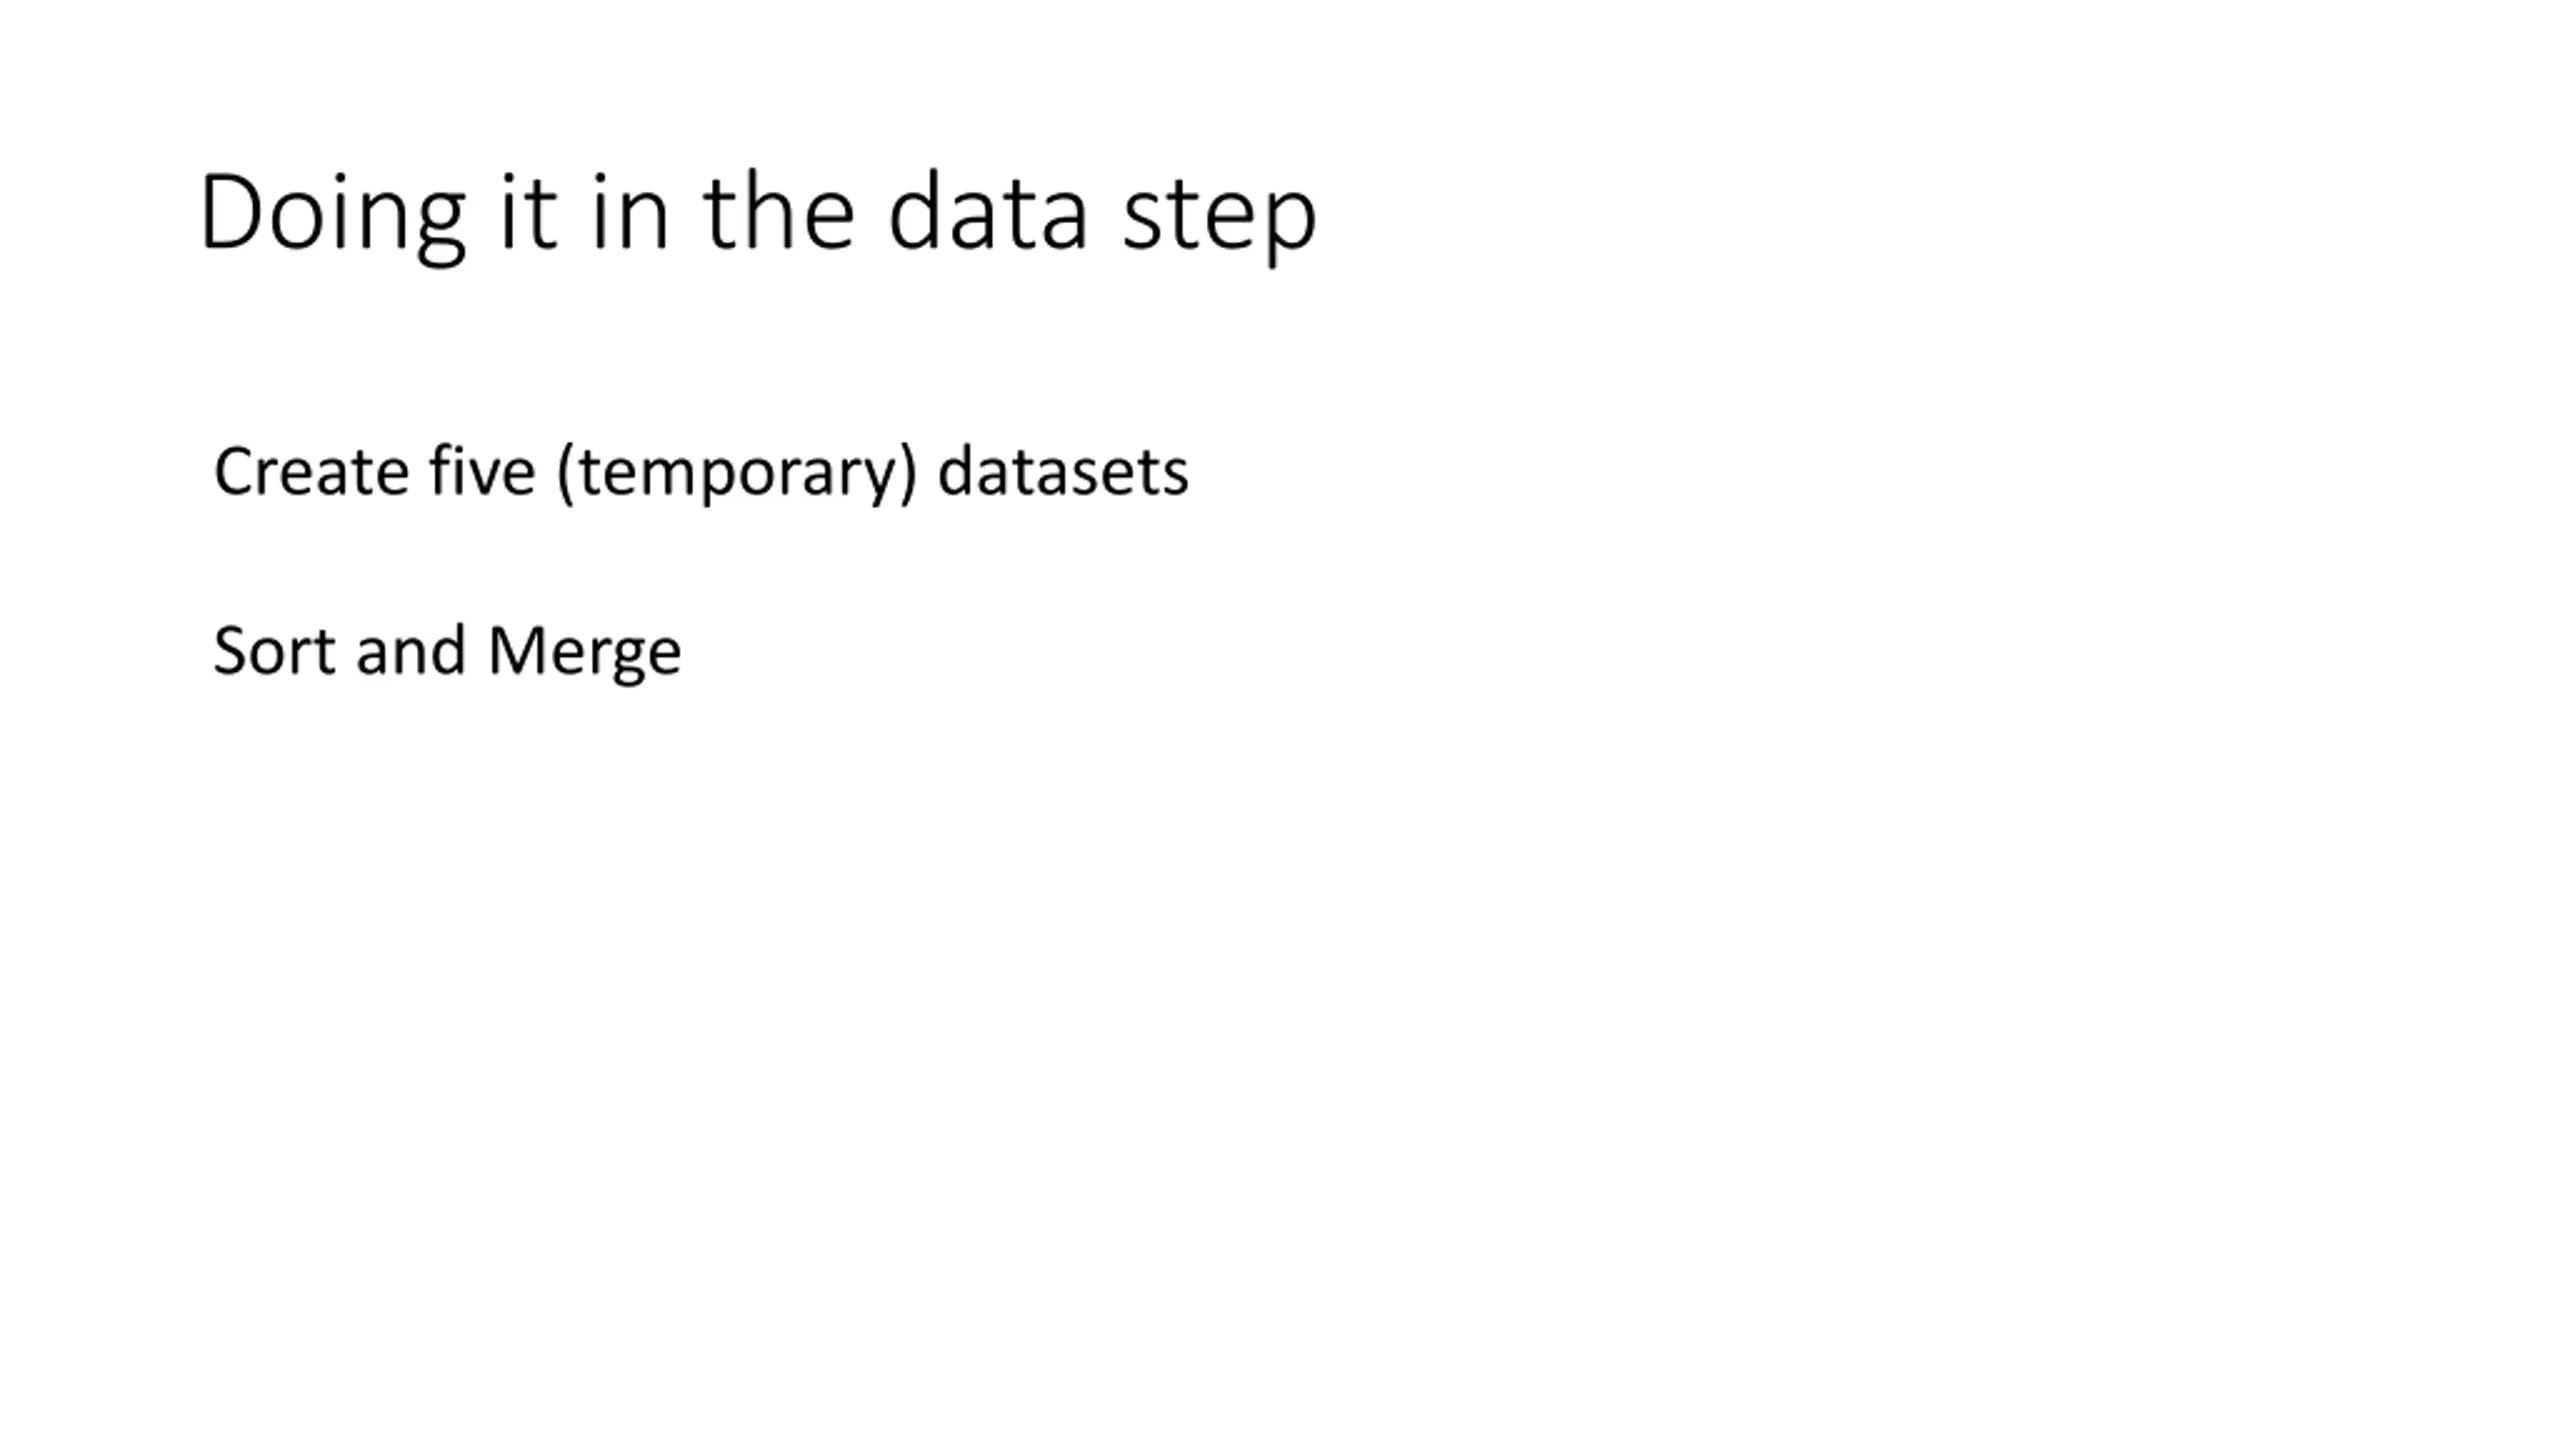Click the word "the" in the title
Screen dimensions: 2560x1440
[779, 211]
